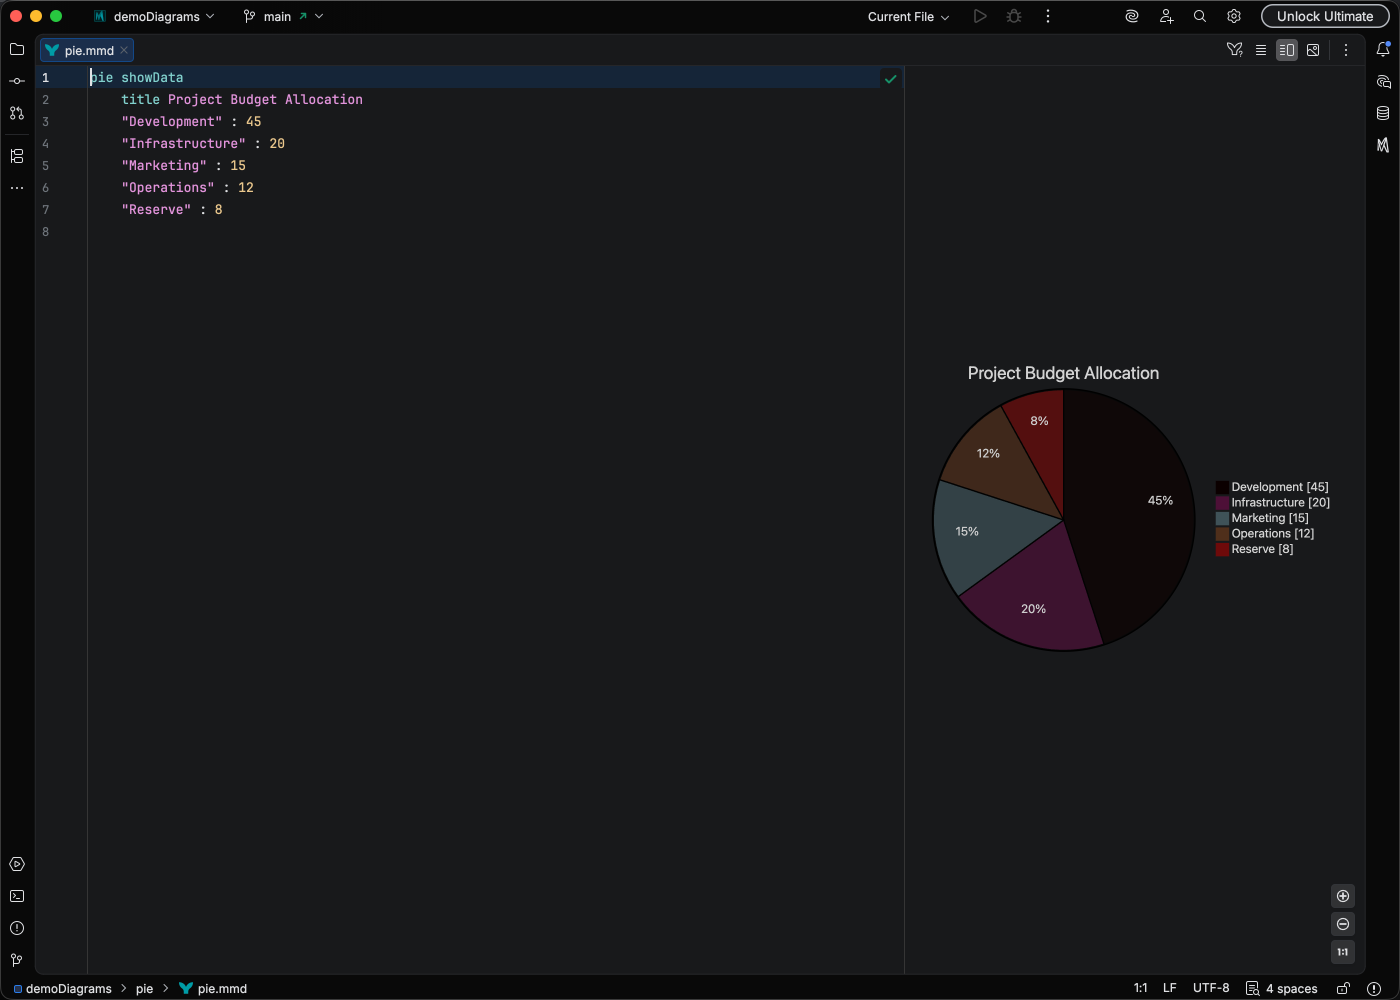Click the Marketing legend color swatch
The image size is (1400, 1000).
click(1222, 518)
